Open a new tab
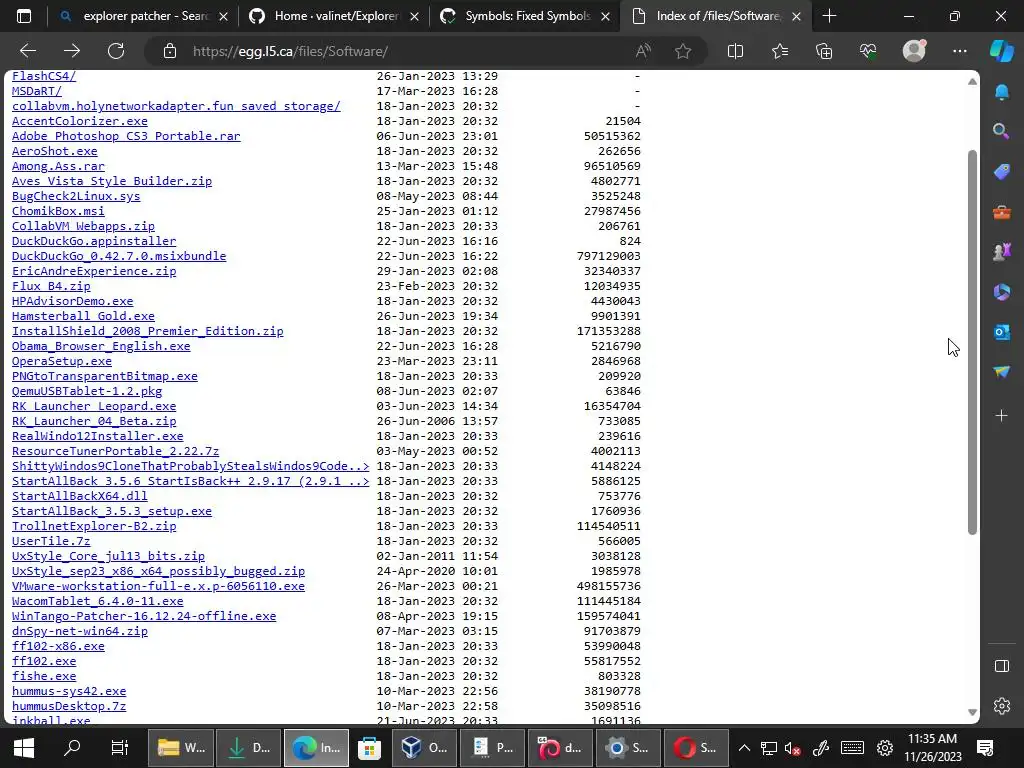Viewport: 1024px width, 768px height. click(829, 16)
